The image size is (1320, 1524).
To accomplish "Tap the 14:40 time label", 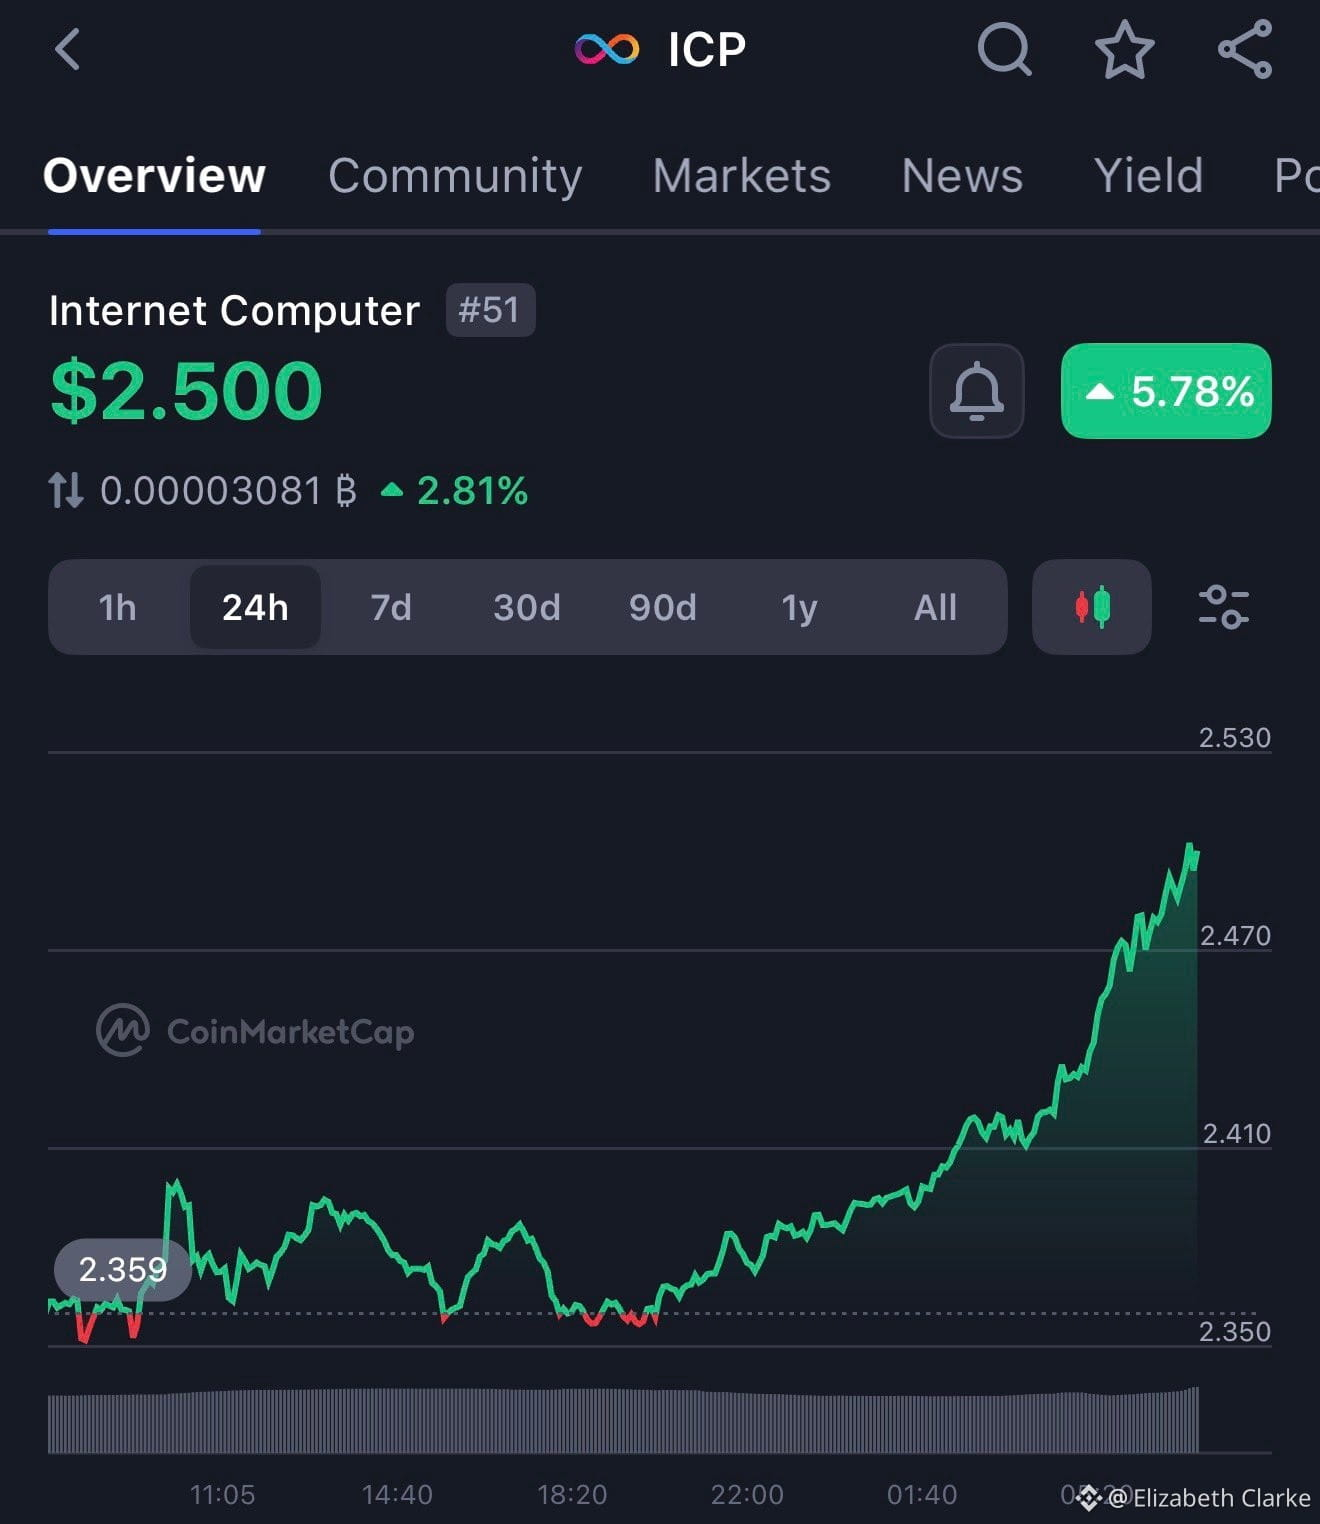I will tap(397, 1495).
